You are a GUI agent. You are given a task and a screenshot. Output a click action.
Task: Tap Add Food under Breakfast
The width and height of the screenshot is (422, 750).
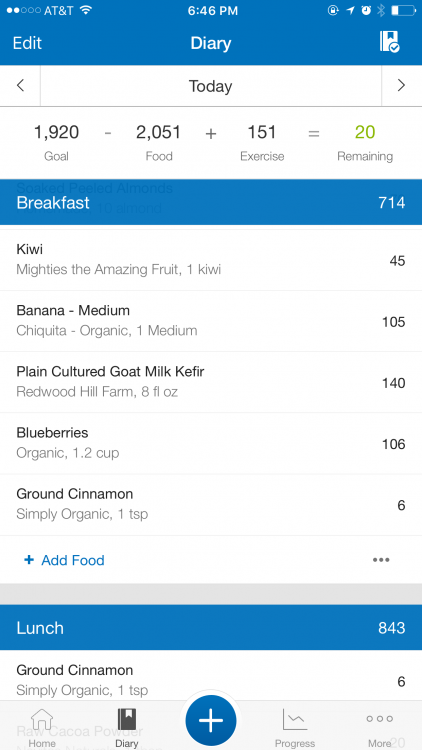click(65, 560)
